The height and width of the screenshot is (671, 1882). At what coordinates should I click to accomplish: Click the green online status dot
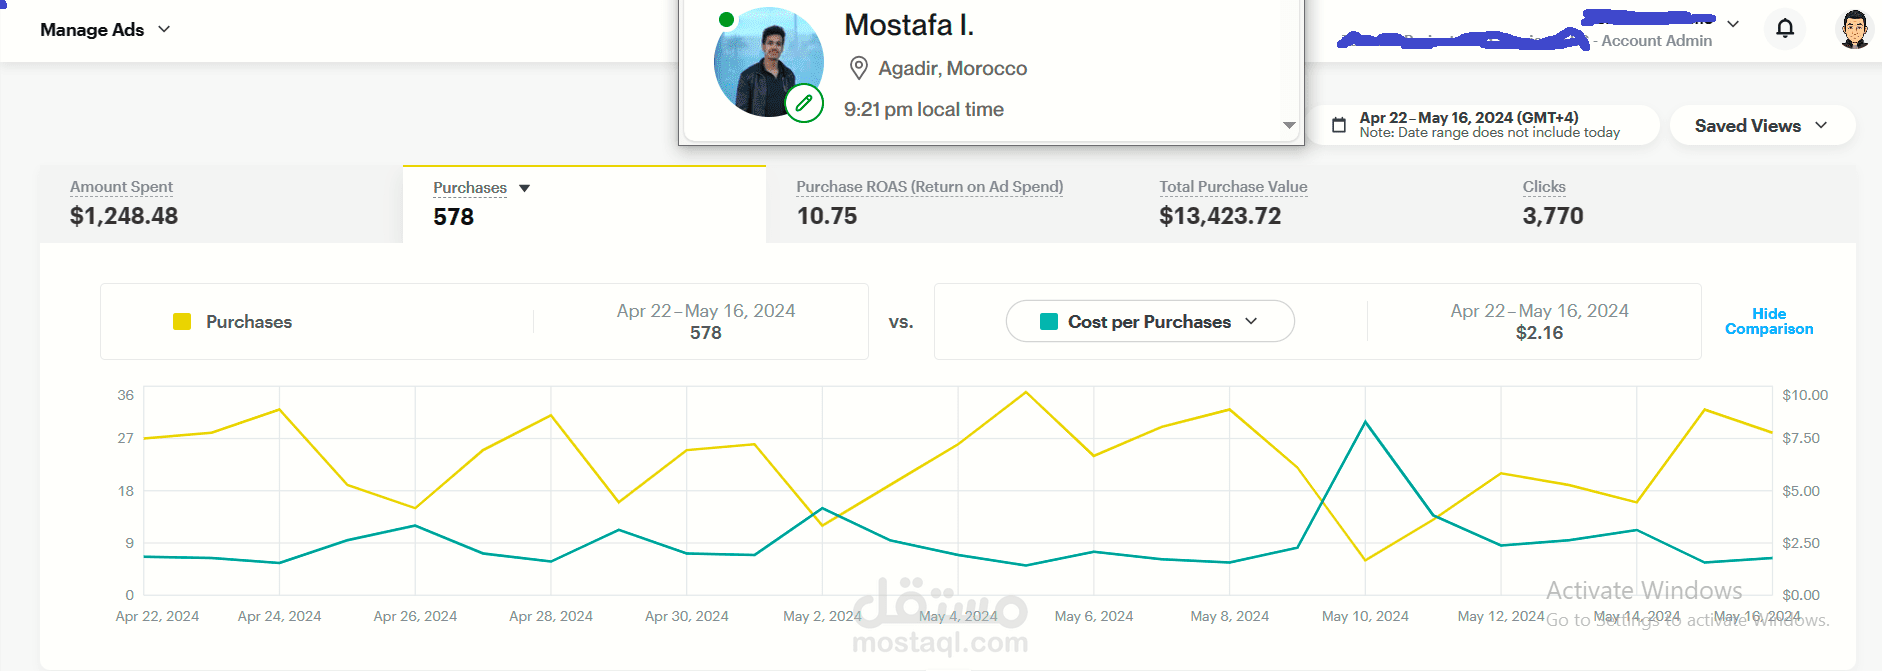(727, 19)
